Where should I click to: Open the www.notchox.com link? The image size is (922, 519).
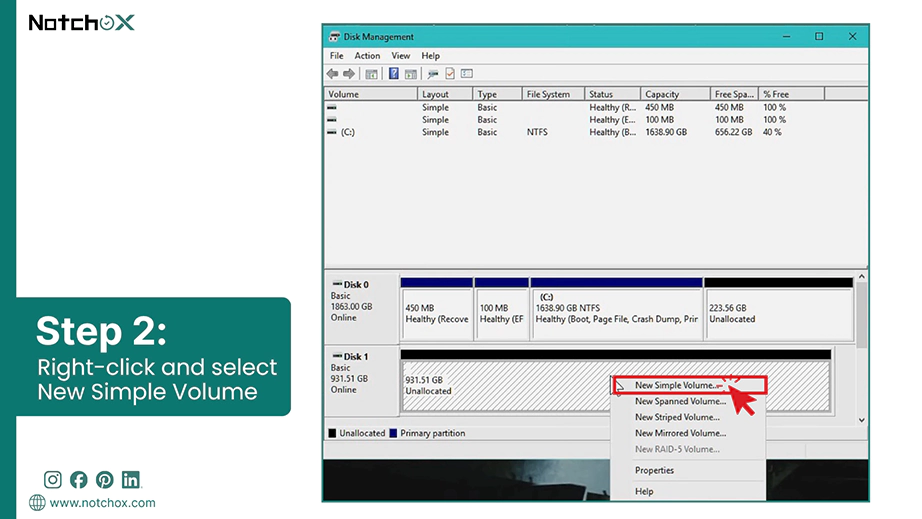(x=103, y=503)
